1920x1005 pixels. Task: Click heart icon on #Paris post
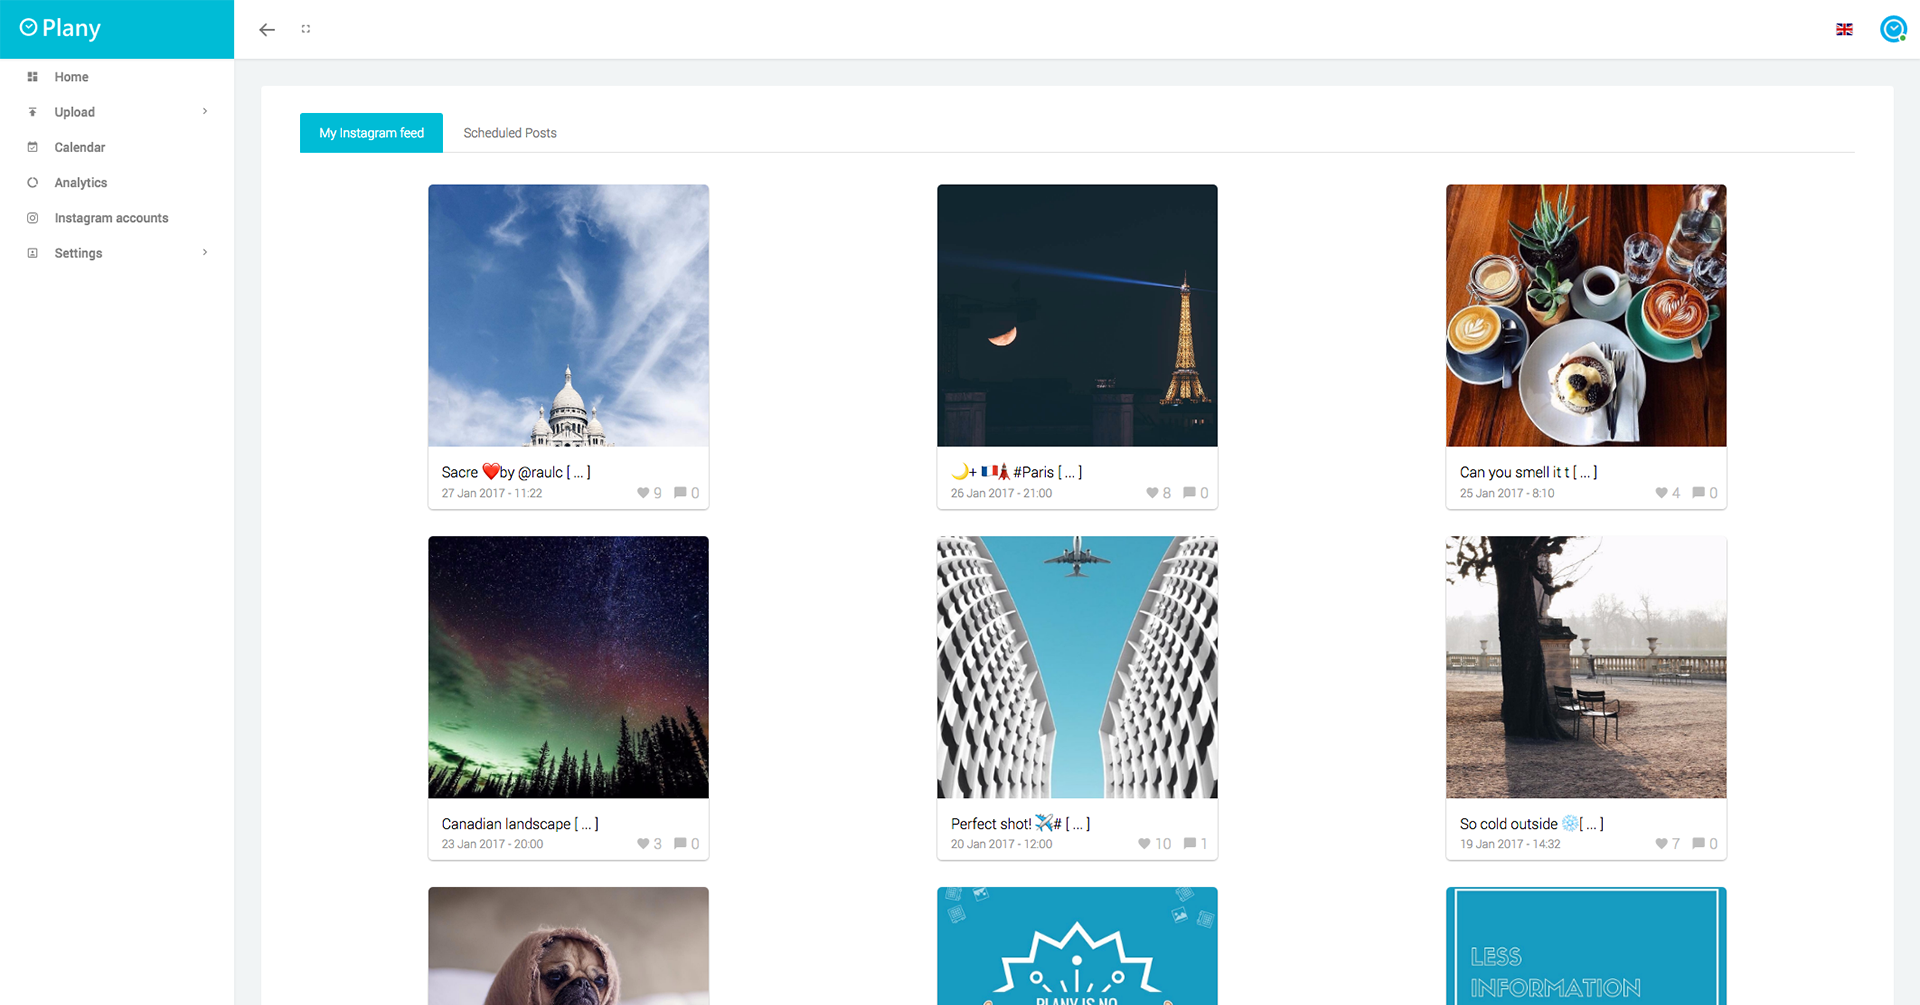[x=1152, y=493]
